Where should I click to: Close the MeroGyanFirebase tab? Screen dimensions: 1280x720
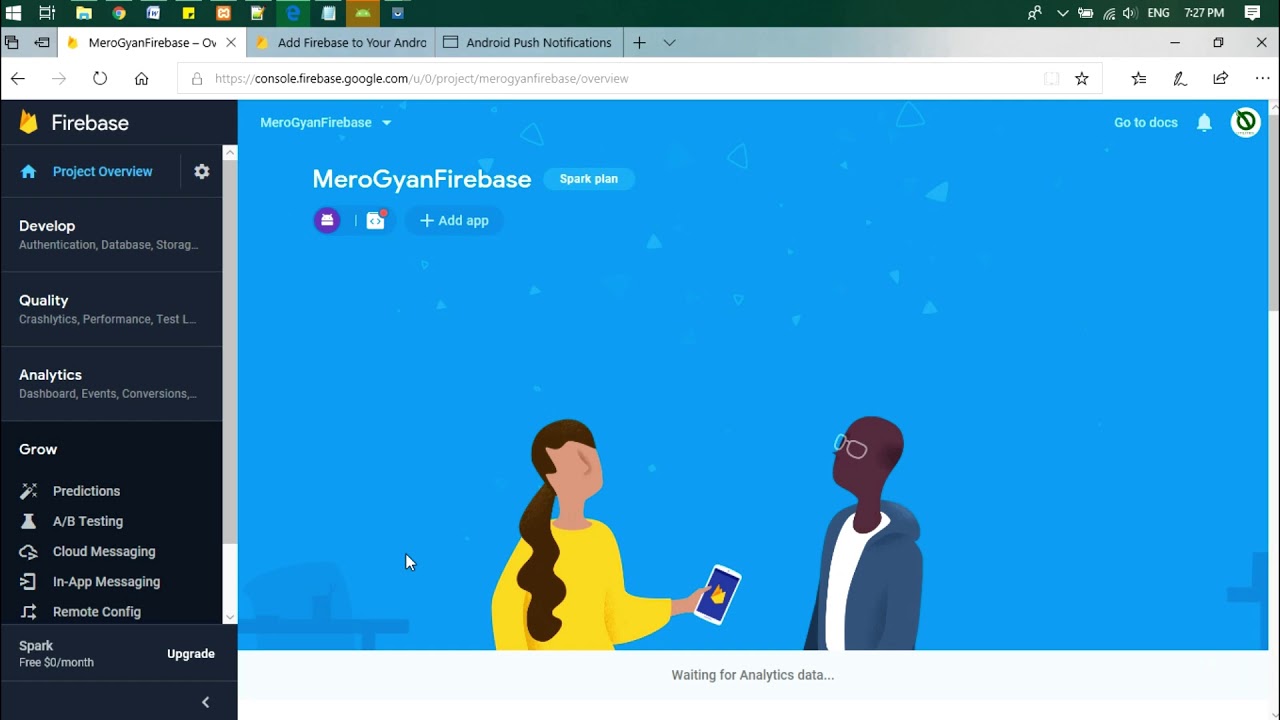tap(232, 42)
